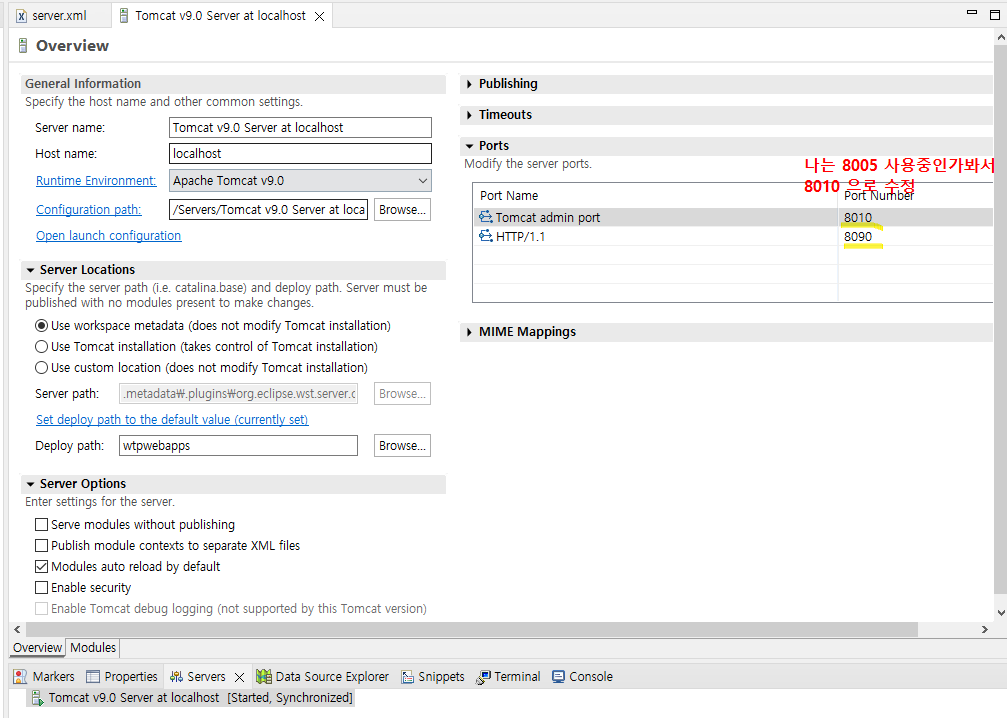Click the Runtime Environment link
The image size is (1007, 718).
coord(96,180)
